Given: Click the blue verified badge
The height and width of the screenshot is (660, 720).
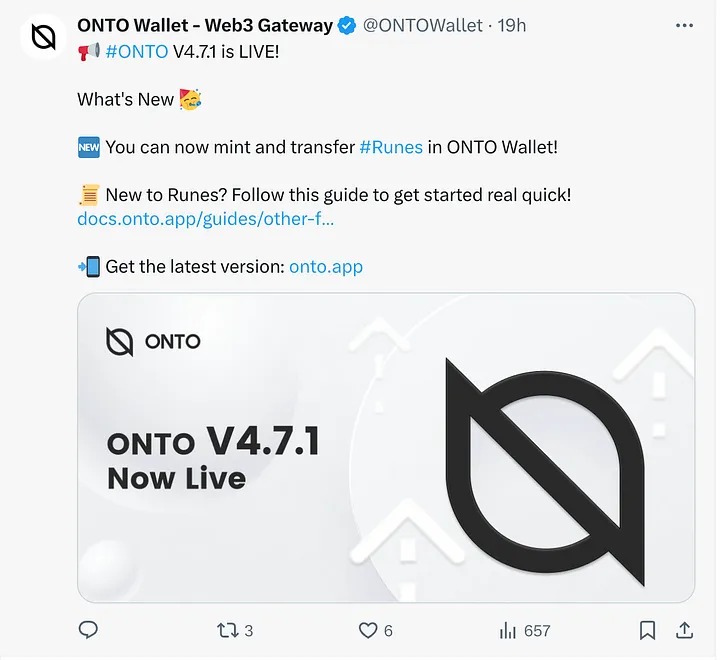Looking at the screenshot, I should [x=346, y=26].
